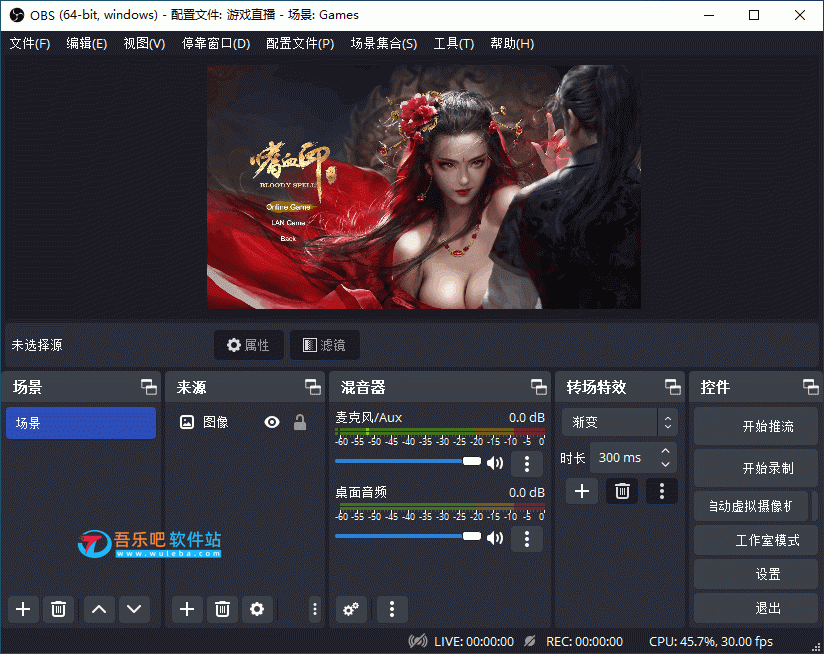Screen dimensions: 824x654
Task: Pop out the 来源 dock panel
Action: tap(313, 388)
